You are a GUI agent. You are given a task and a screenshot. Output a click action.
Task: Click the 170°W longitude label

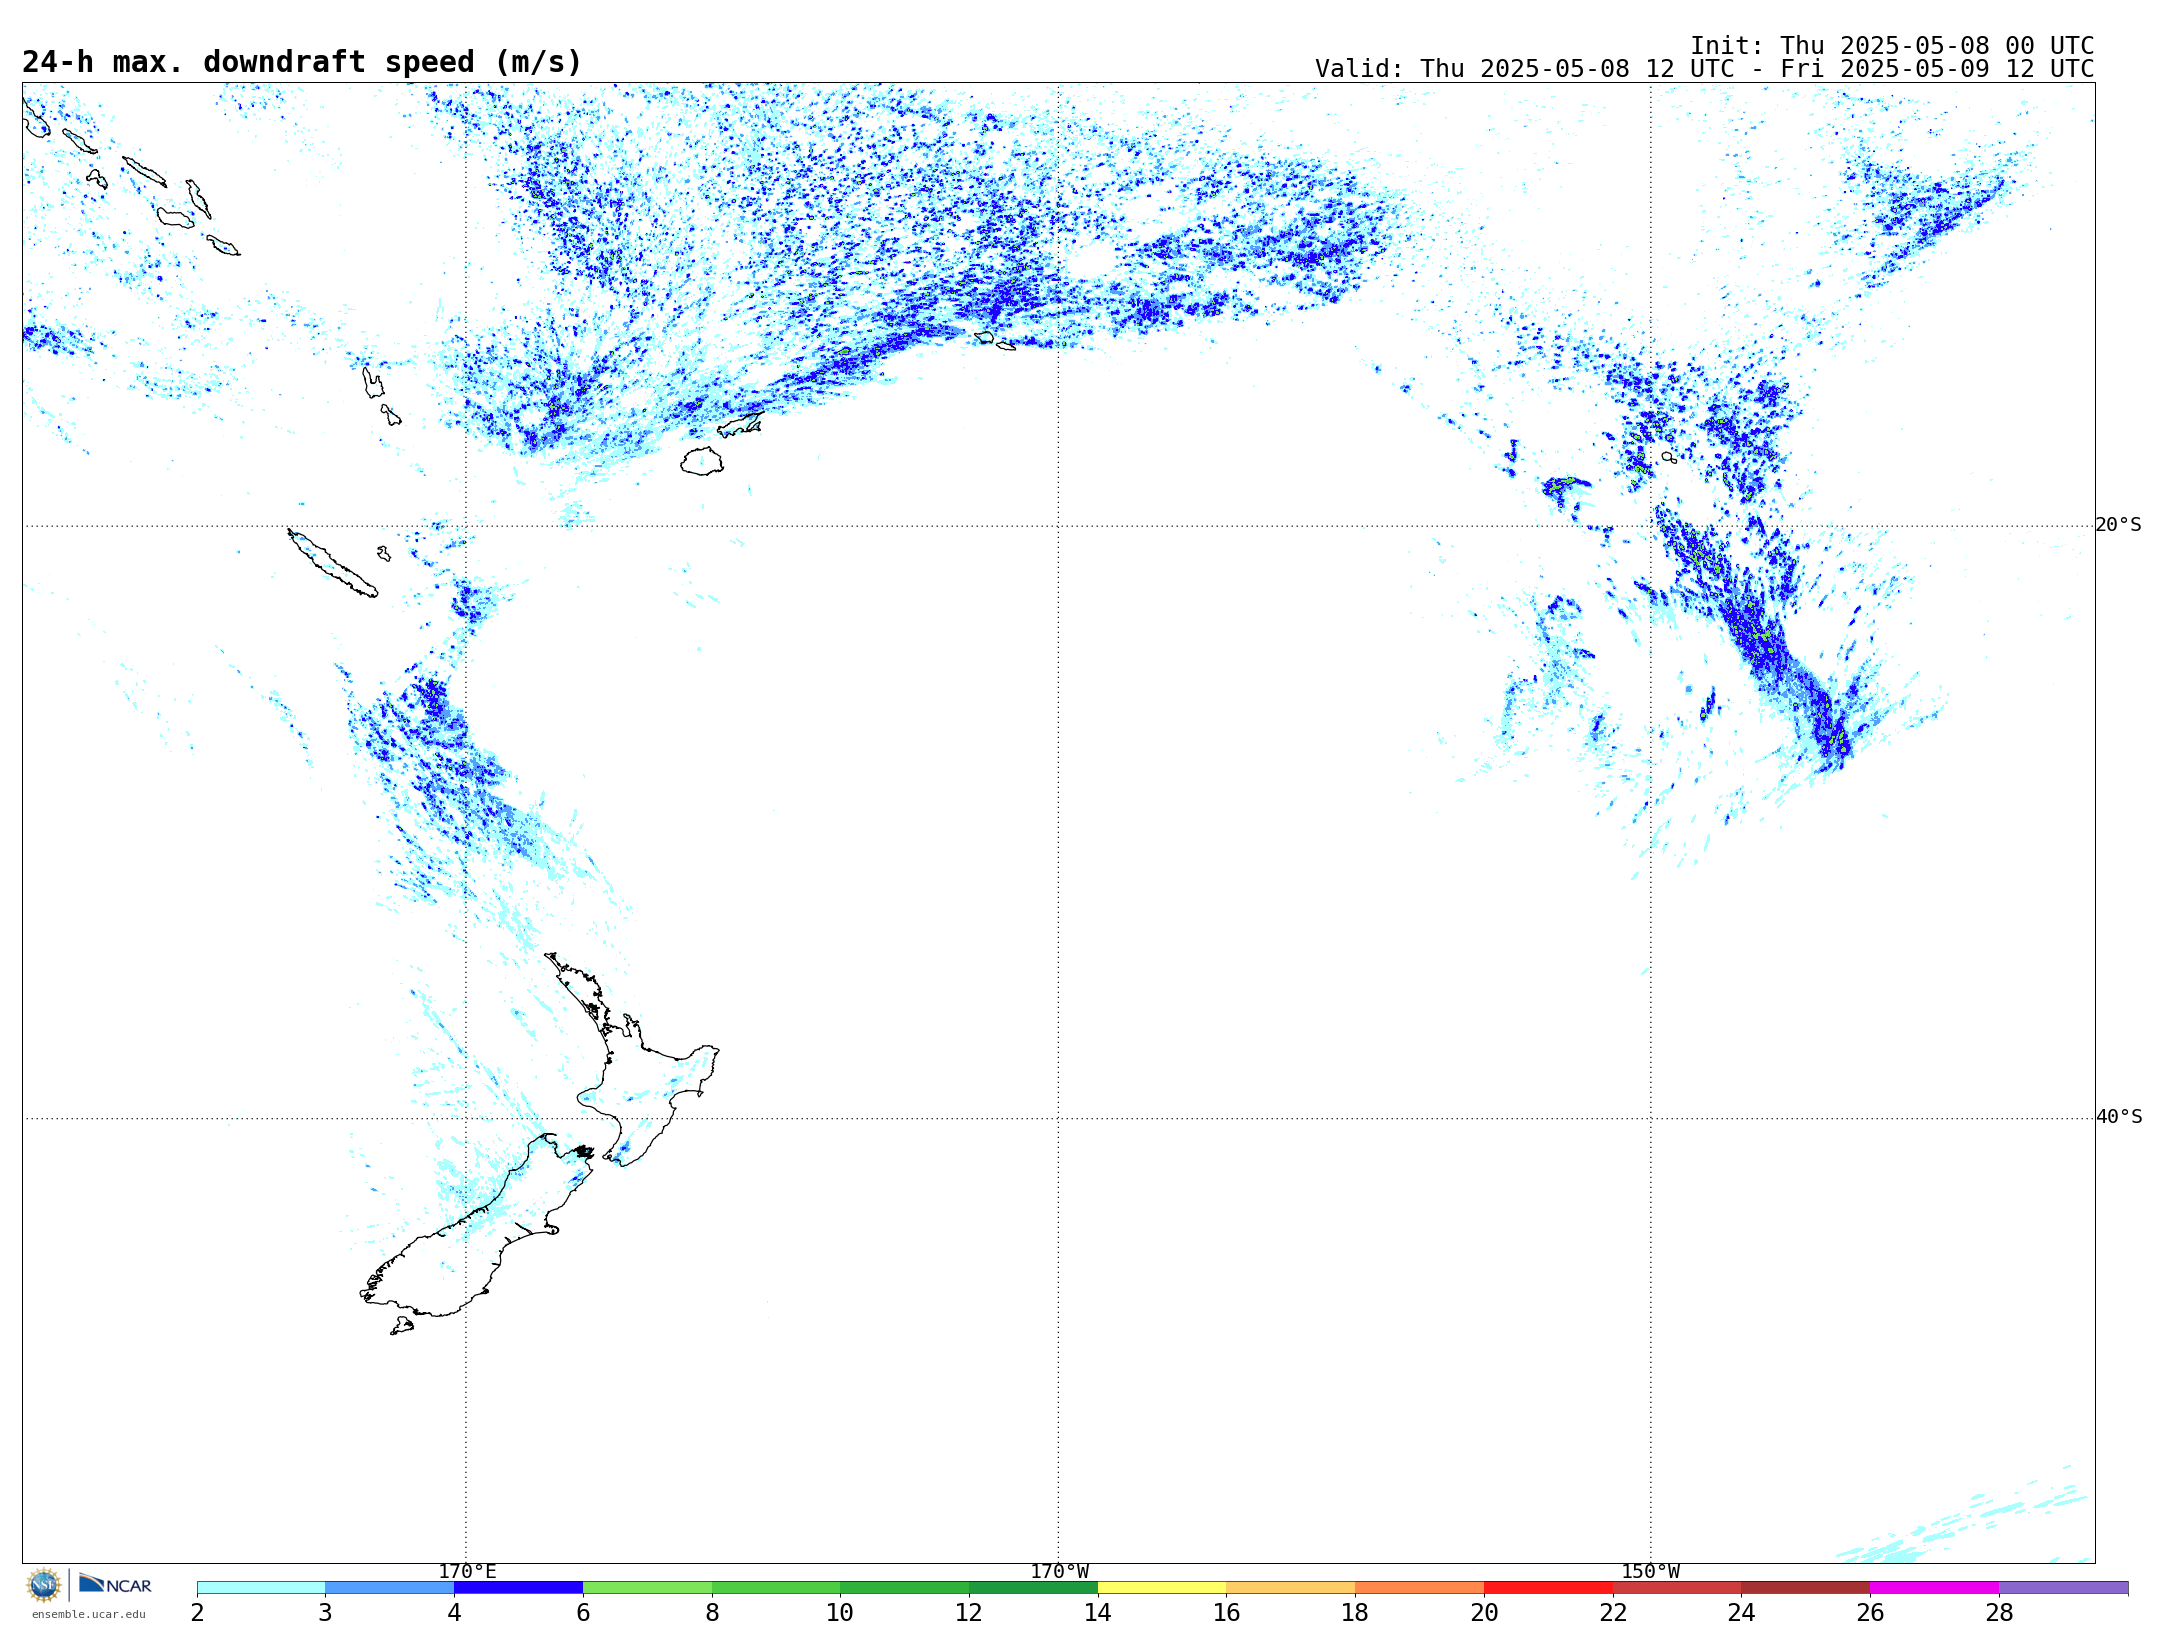pos(1059,1571)
